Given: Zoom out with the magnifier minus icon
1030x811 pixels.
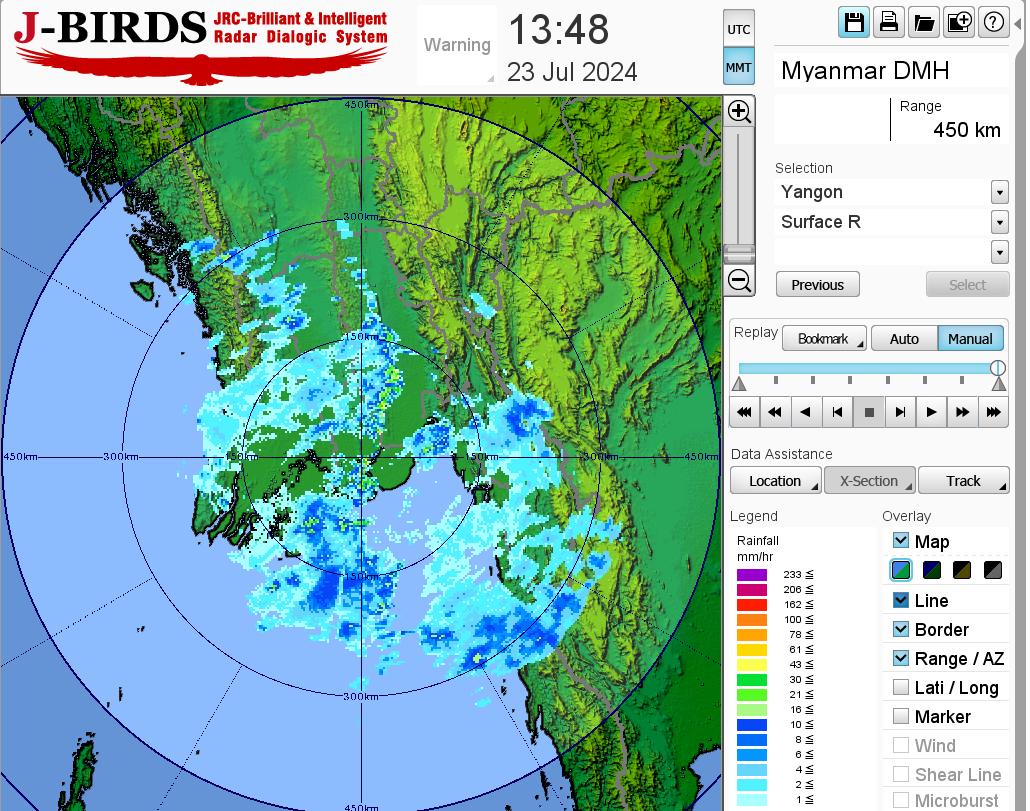Looking at the screenshot, I should [739, 281].
